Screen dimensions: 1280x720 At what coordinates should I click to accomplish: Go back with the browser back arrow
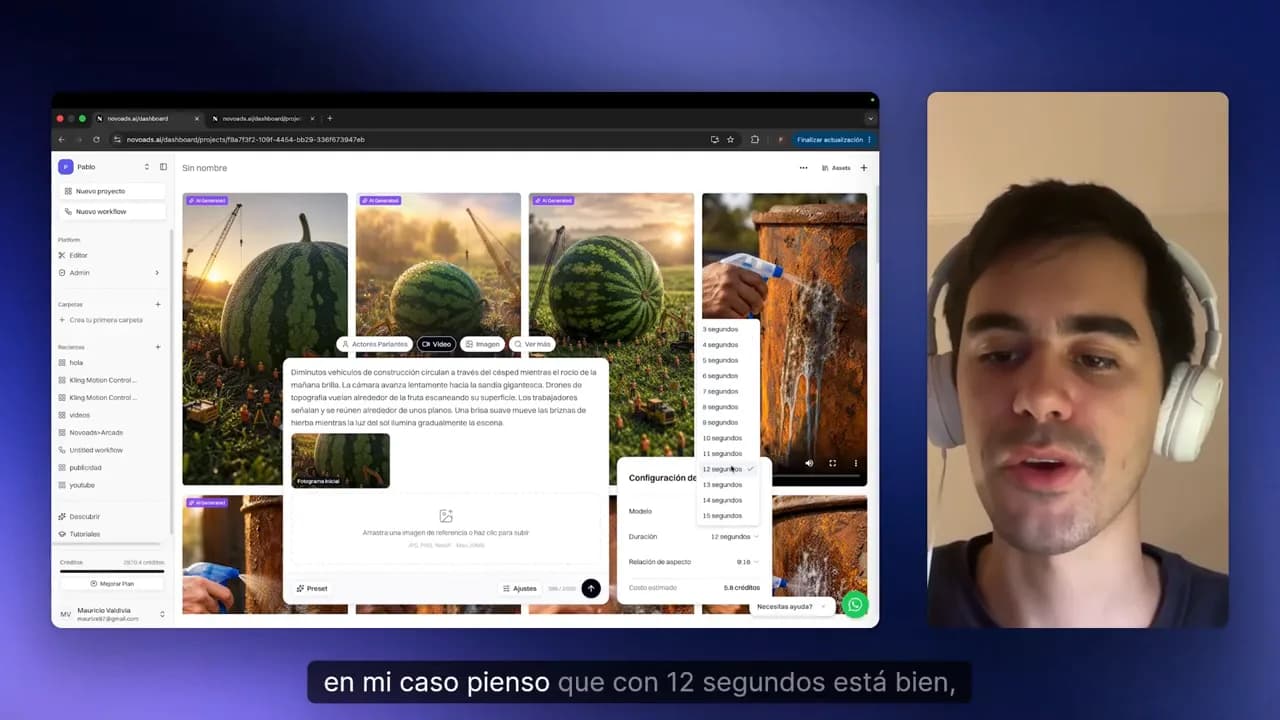[x=61, y=139]
